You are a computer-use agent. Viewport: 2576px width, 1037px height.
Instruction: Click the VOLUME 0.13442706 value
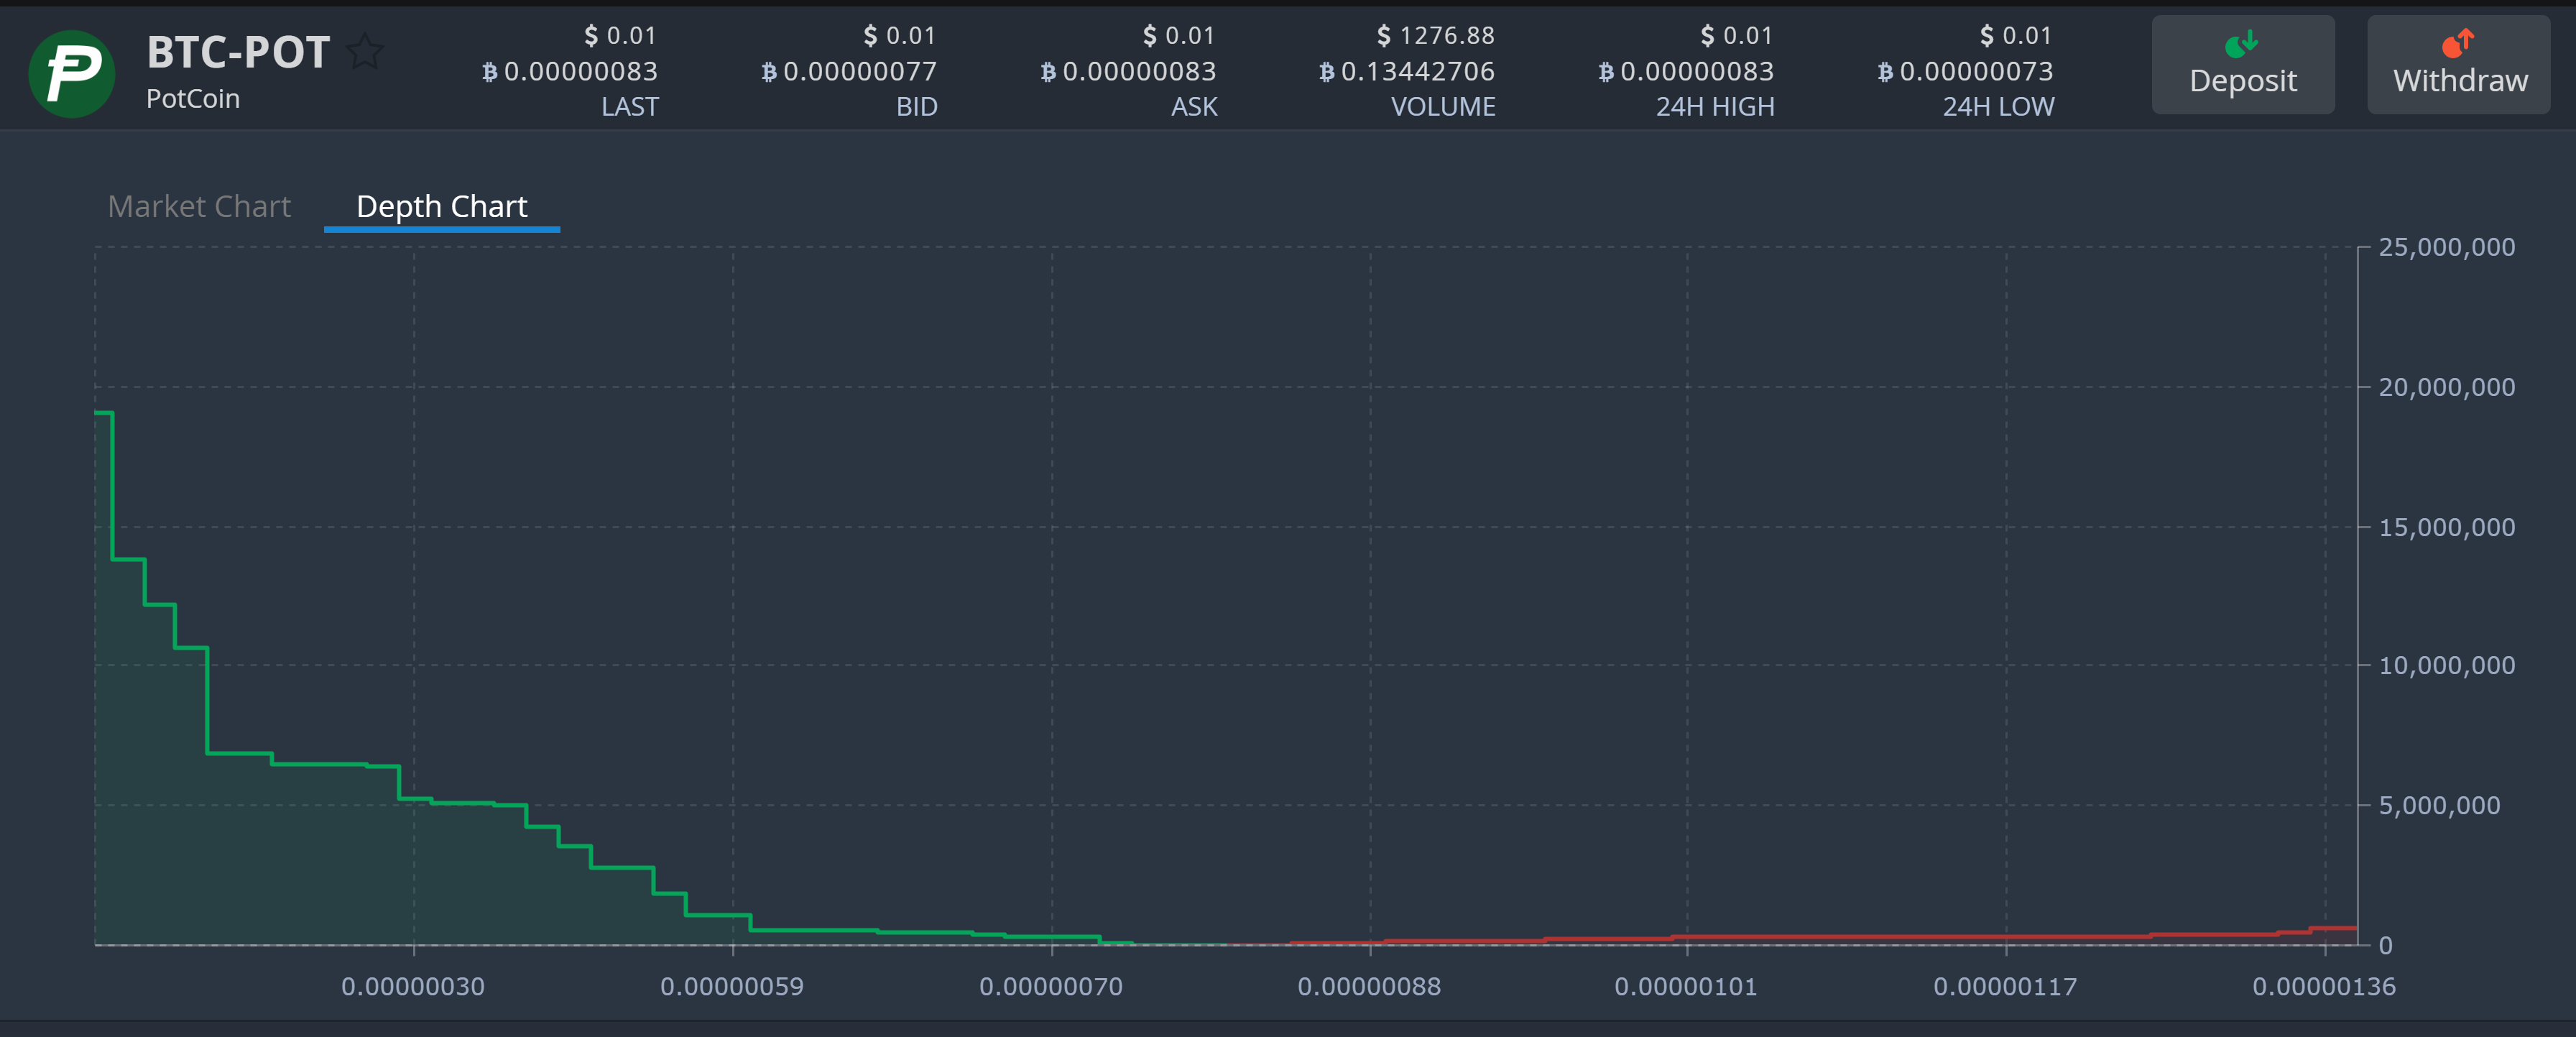(x=1406, y=71)
